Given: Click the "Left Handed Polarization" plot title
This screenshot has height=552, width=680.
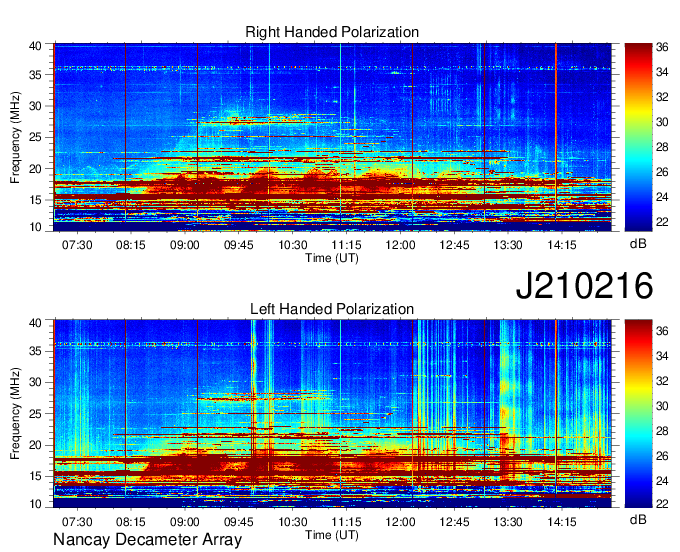Looking at the screenshot, I should pos(332,309).
